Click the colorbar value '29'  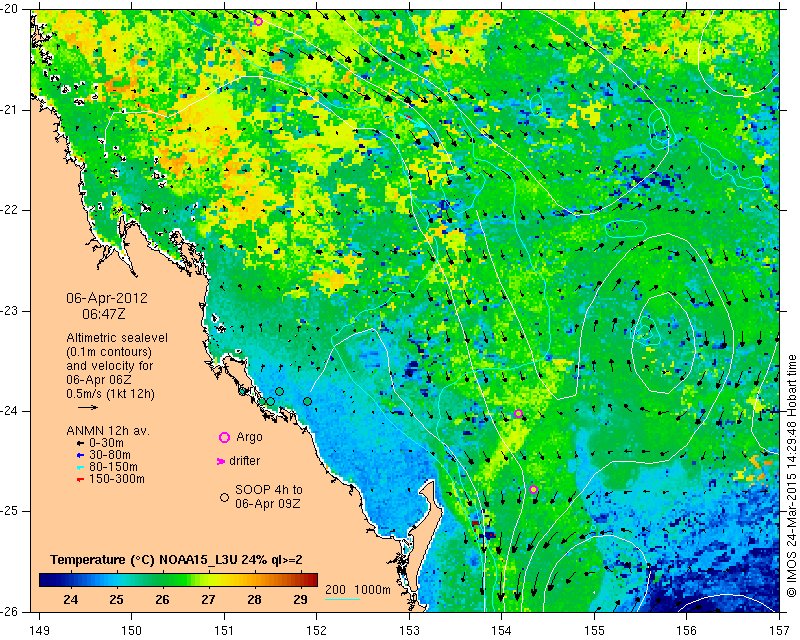point(300,600)
